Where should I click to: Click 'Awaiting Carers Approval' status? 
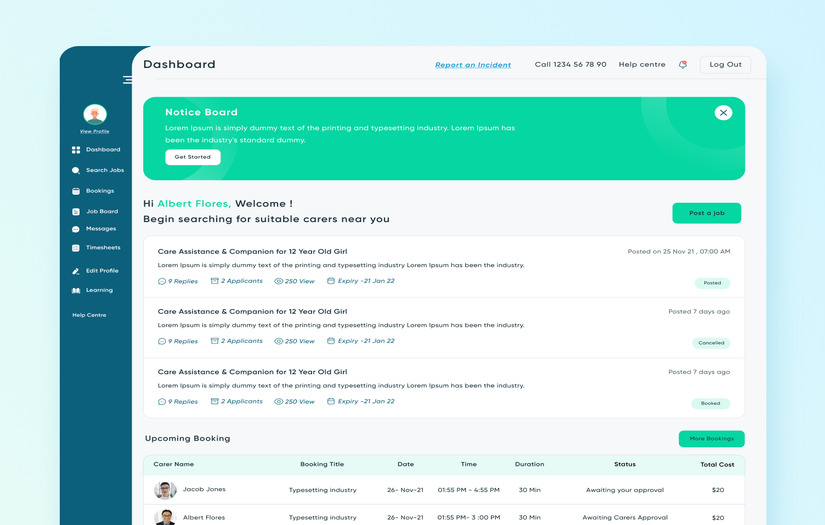click(625, 518)
